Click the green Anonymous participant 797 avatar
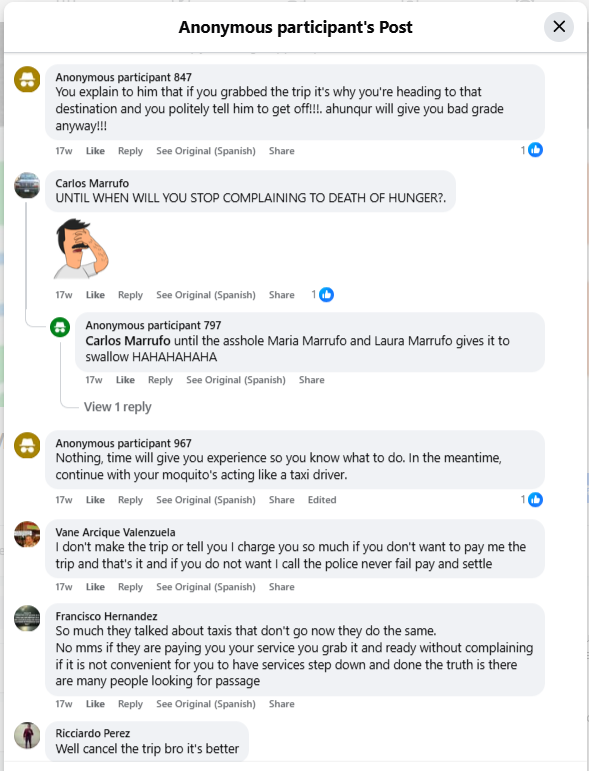The height and width of the screenshot is (771, 589). tap(60, 327)
